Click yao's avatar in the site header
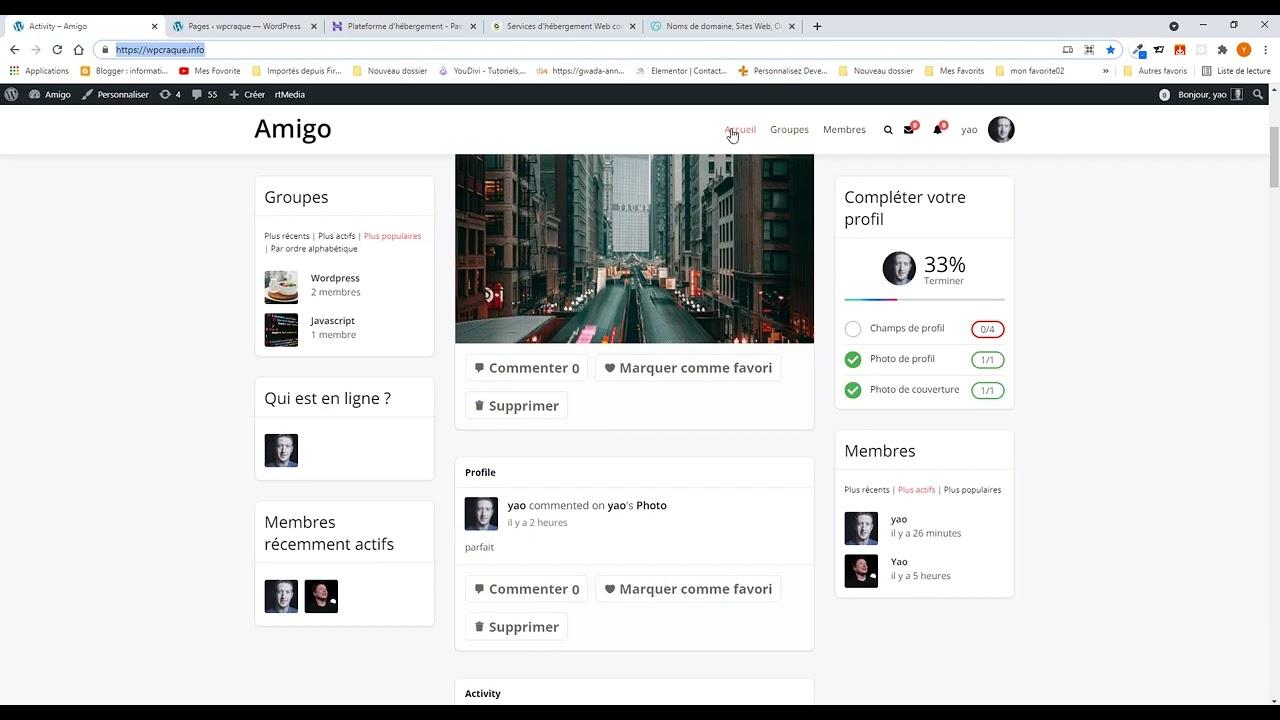The image size is (1280, 720). click(1001, 129)
